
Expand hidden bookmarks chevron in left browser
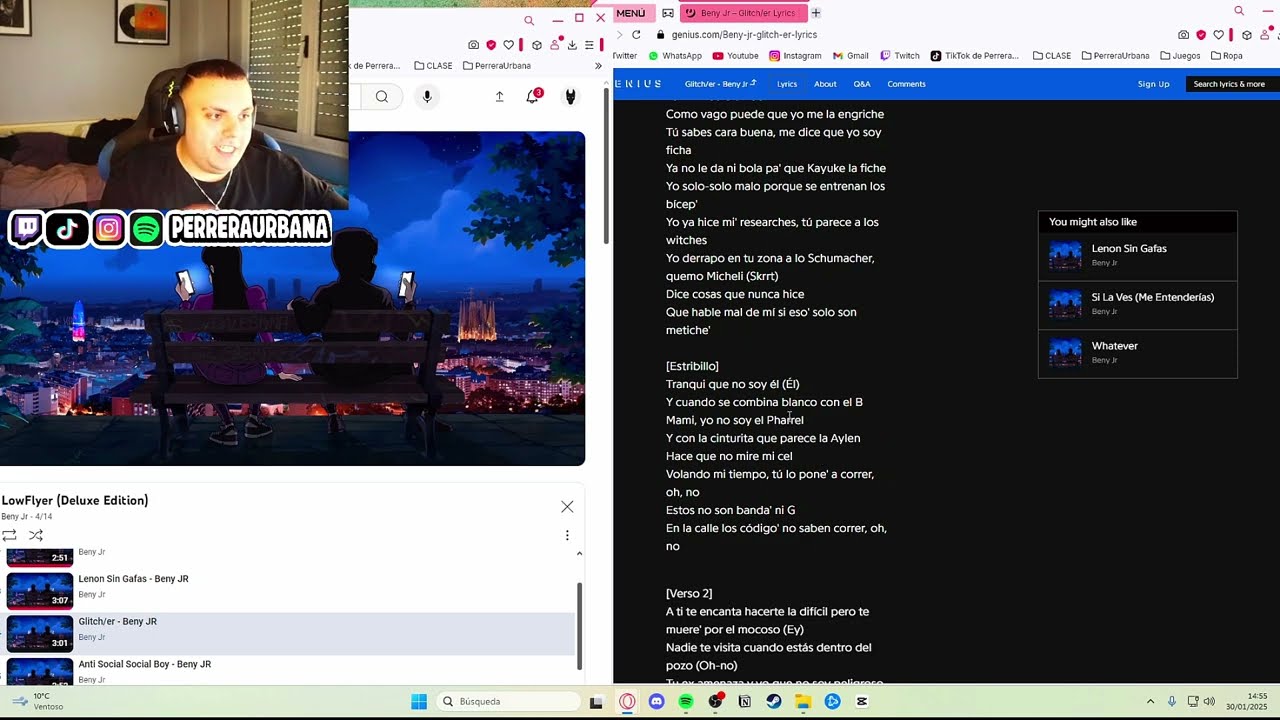tap(598, 66)
